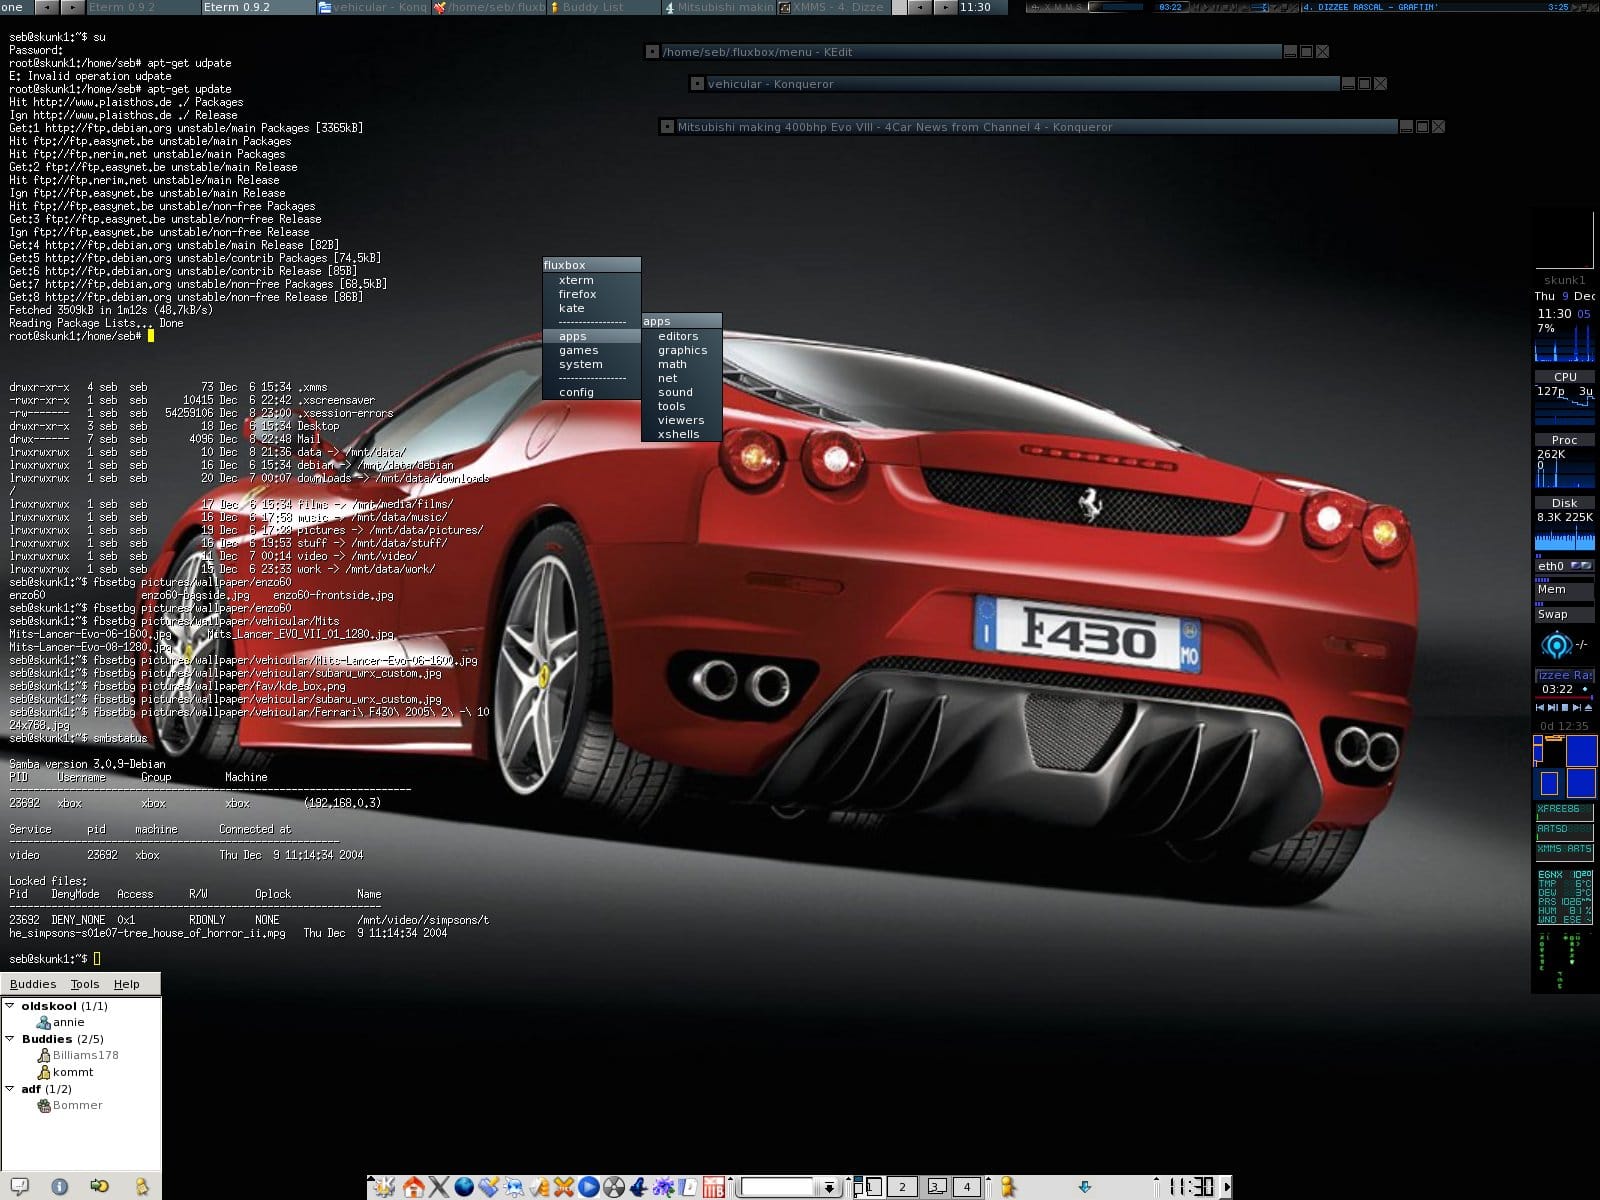The image size is (1600, 1200).
Task: Open the config submenu in fluxbox menu
Action: [x=592, y=392]
